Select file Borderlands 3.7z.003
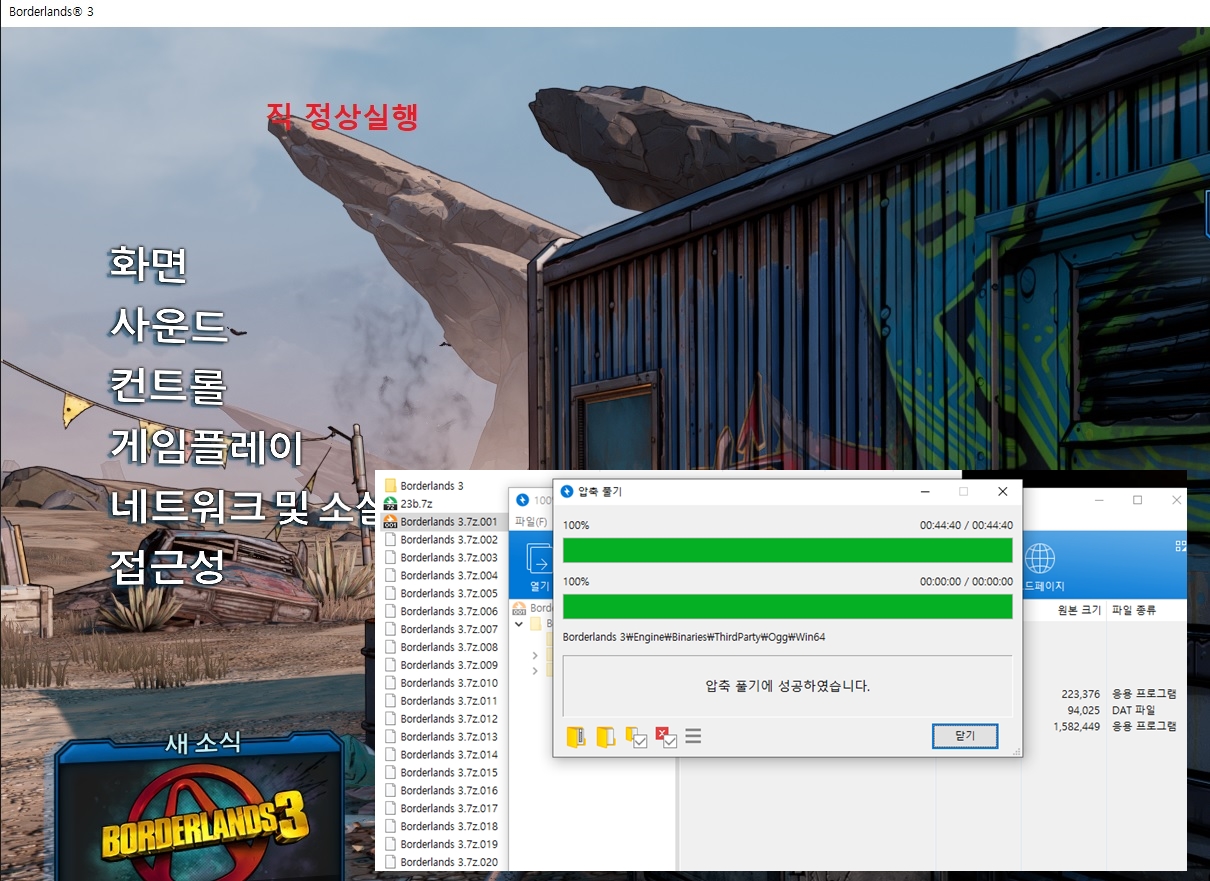Screen dimensions: 1210x881 [449, 558]
